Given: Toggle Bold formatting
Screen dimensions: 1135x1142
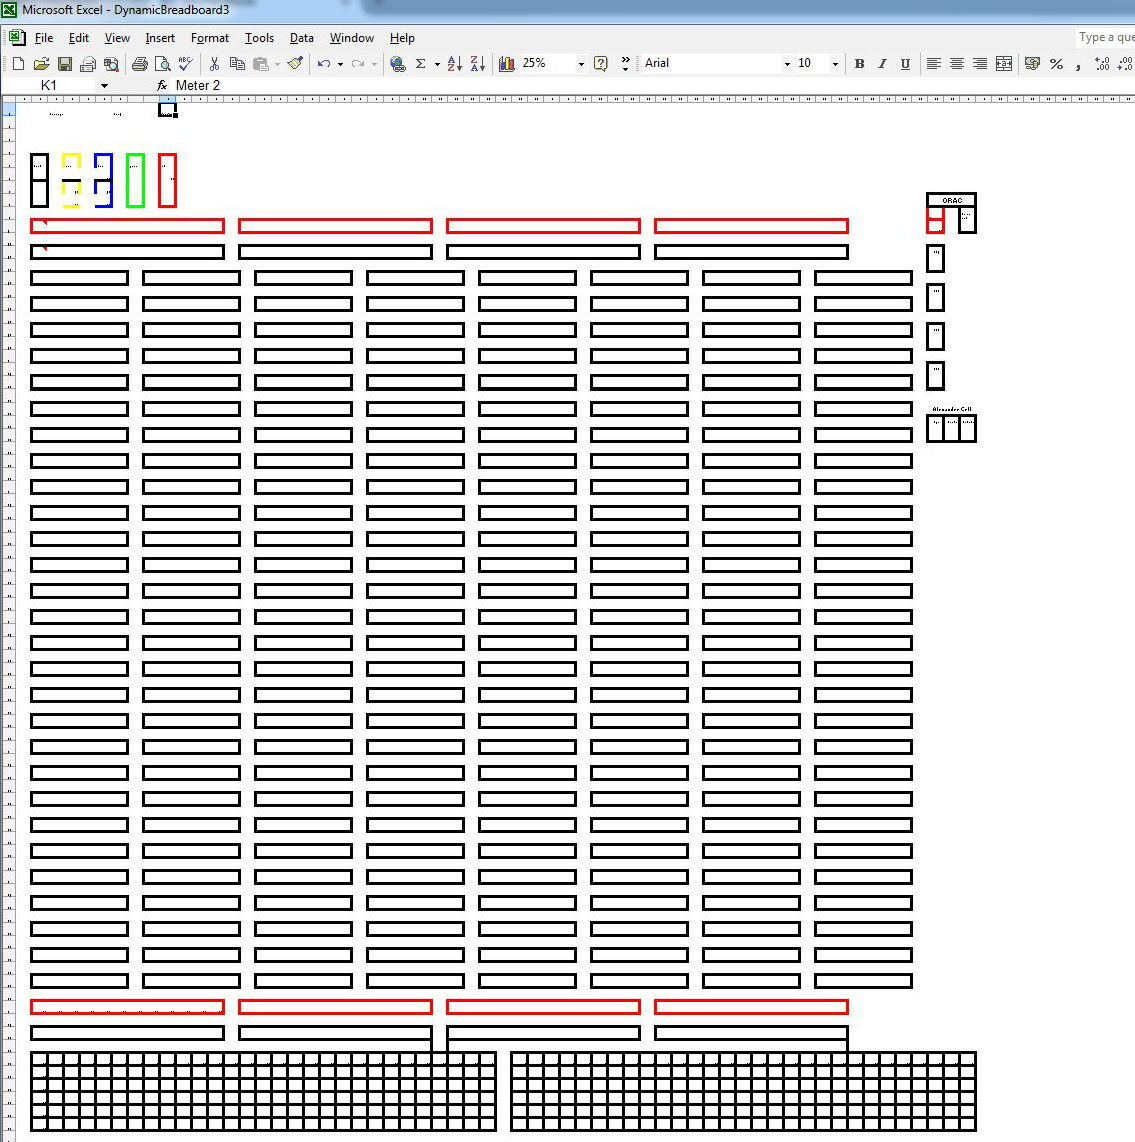Looking at the screenshot, I should pos(859,64).
